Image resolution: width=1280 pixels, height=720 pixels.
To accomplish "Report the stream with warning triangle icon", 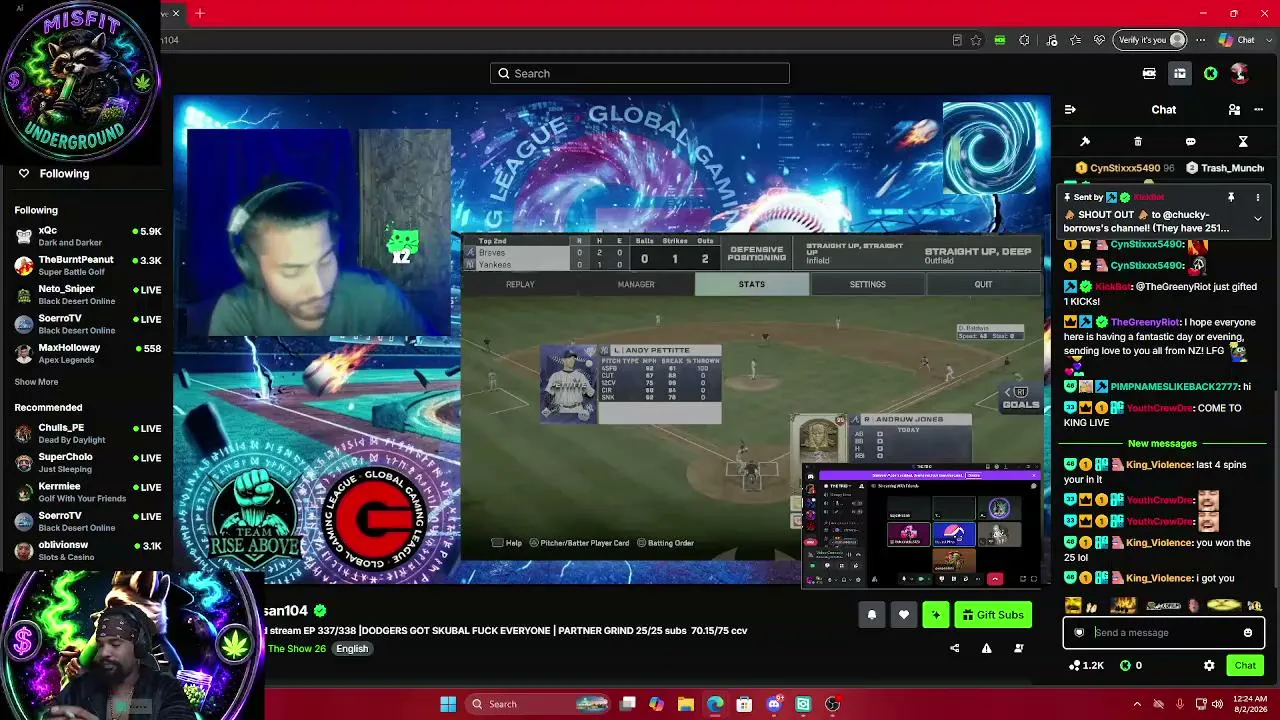I will click(x=986, y=648).
